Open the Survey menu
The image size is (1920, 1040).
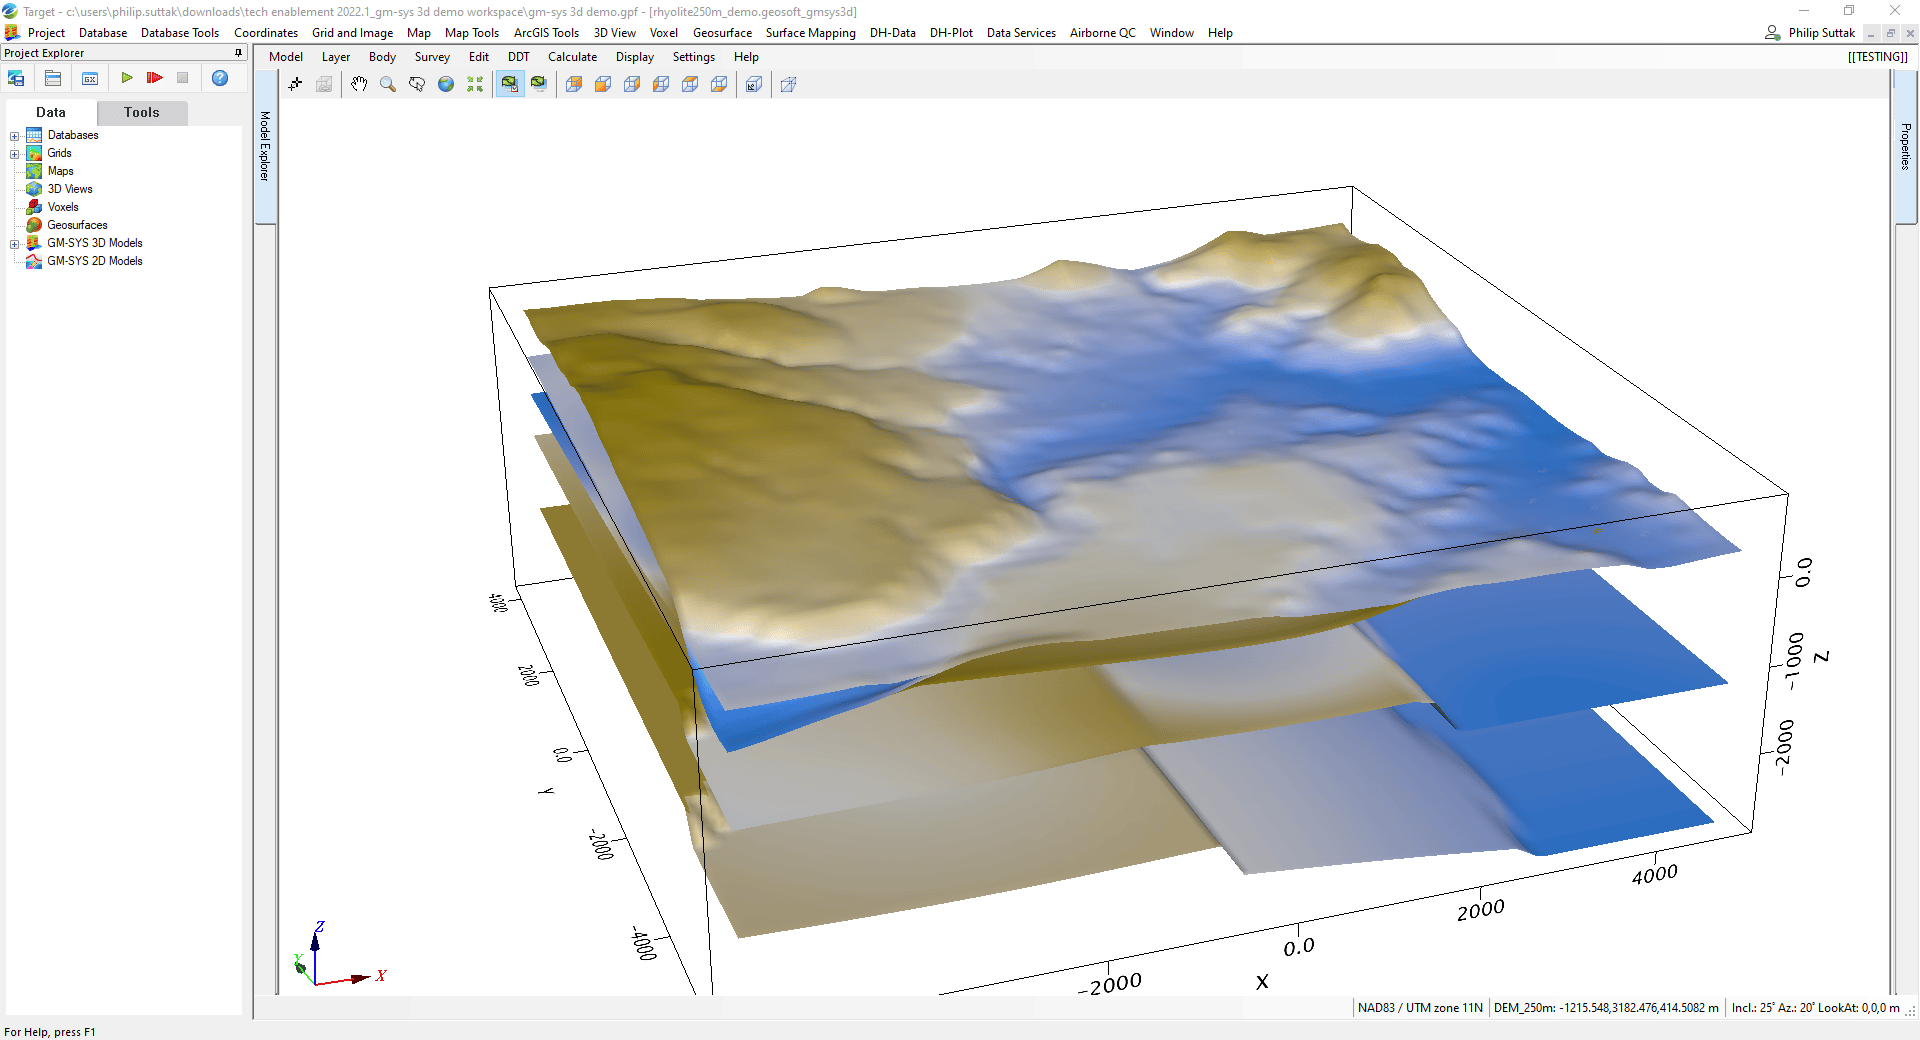(x=432, y=57)
